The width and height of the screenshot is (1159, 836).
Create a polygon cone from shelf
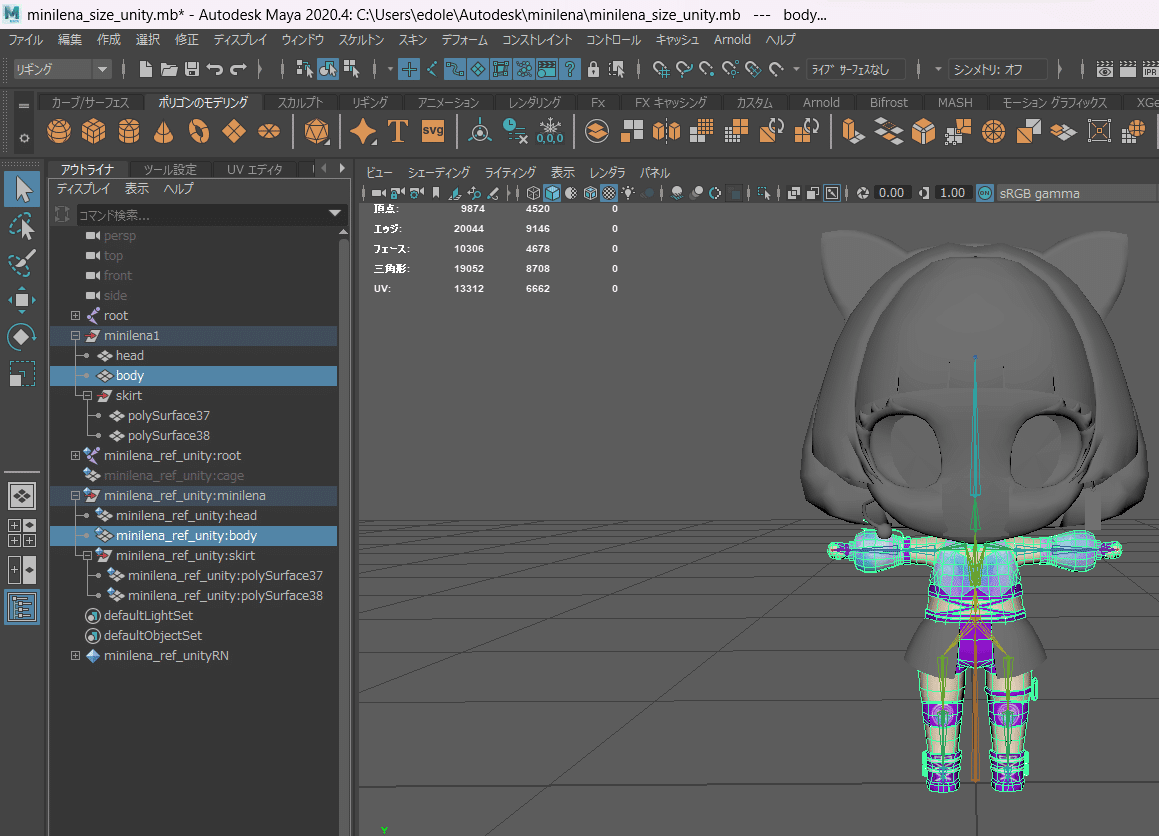[x=163, y=132]
